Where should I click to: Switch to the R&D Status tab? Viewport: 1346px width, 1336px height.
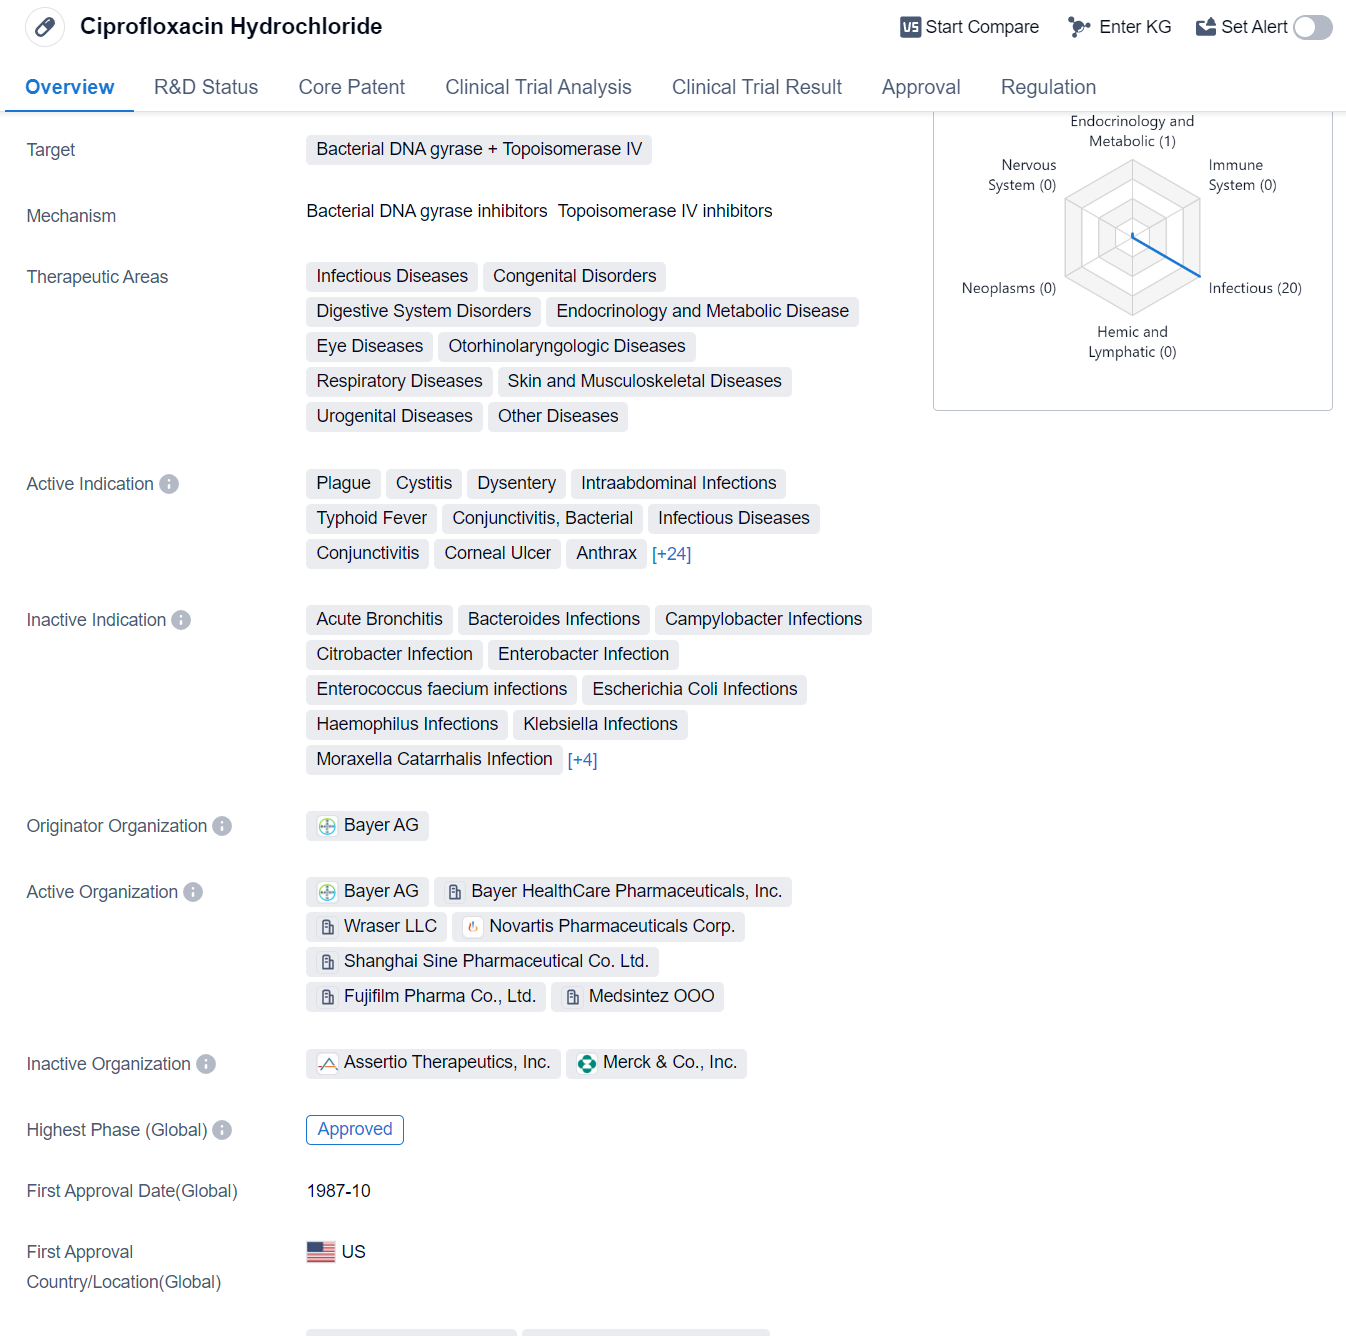pos(206,87)
